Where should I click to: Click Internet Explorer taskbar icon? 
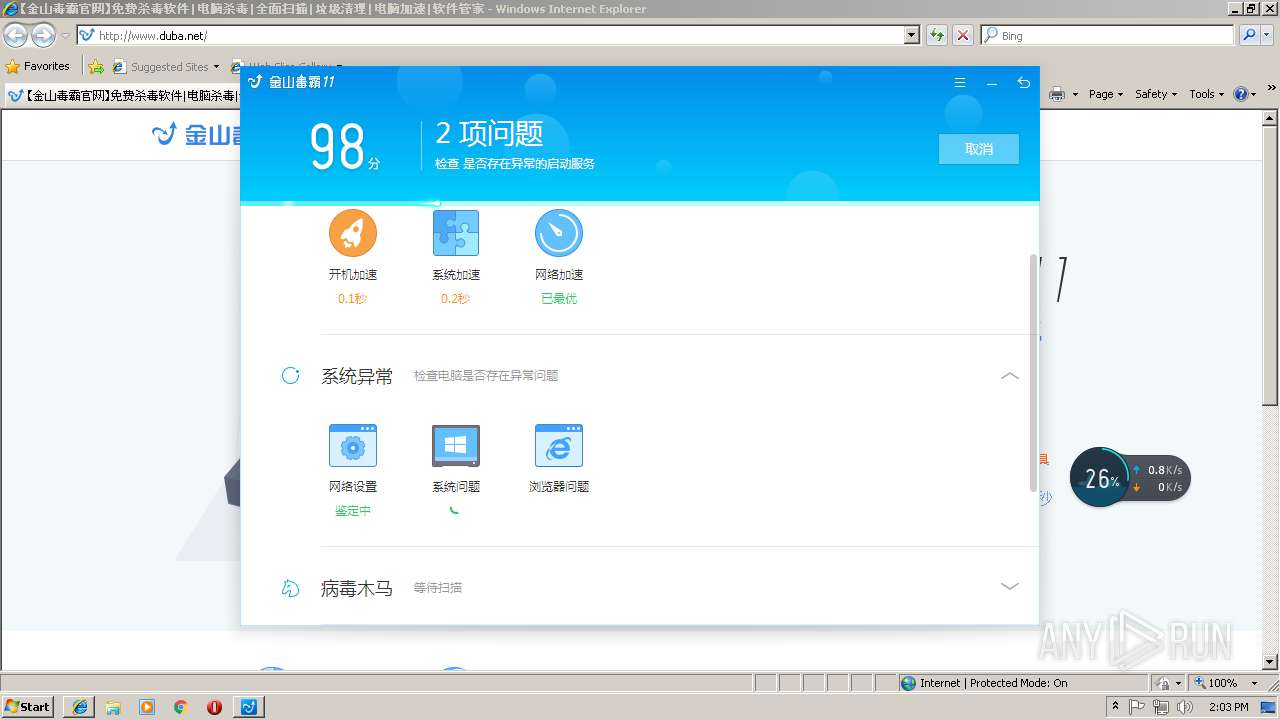click(80, 707)
